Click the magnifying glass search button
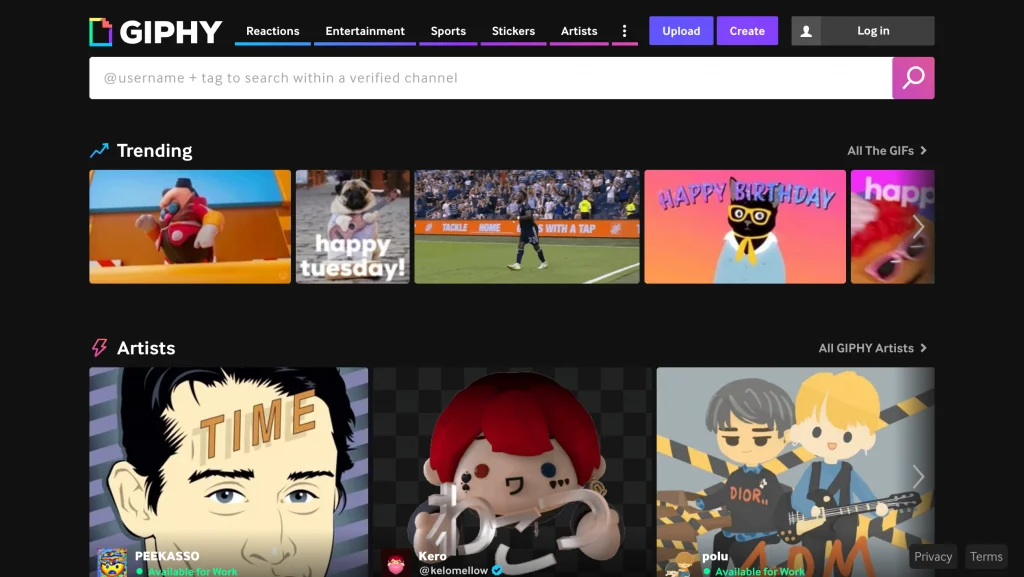This screenshot has width=1024, height=577. pyautogui.click(x=913, y=78)
